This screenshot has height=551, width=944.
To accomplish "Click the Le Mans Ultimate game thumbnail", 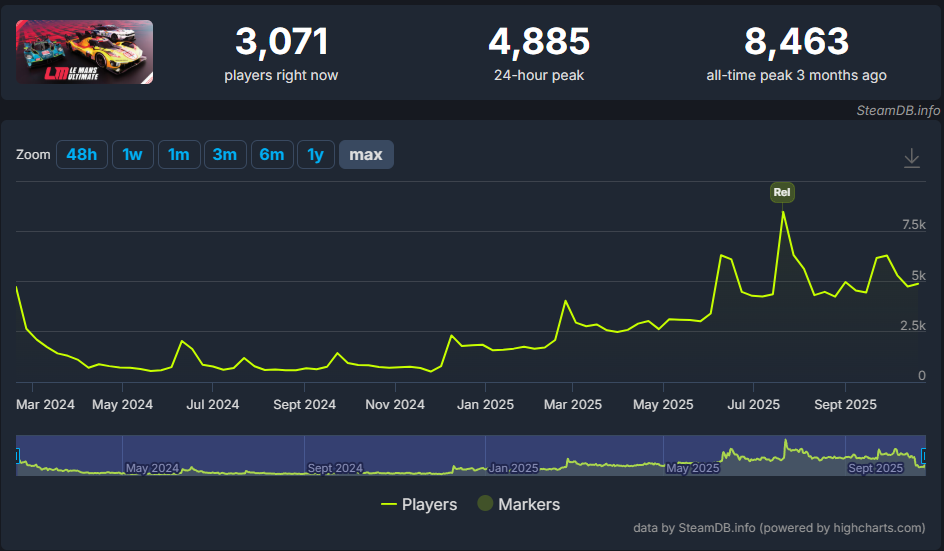I will (x=84, y=52).
